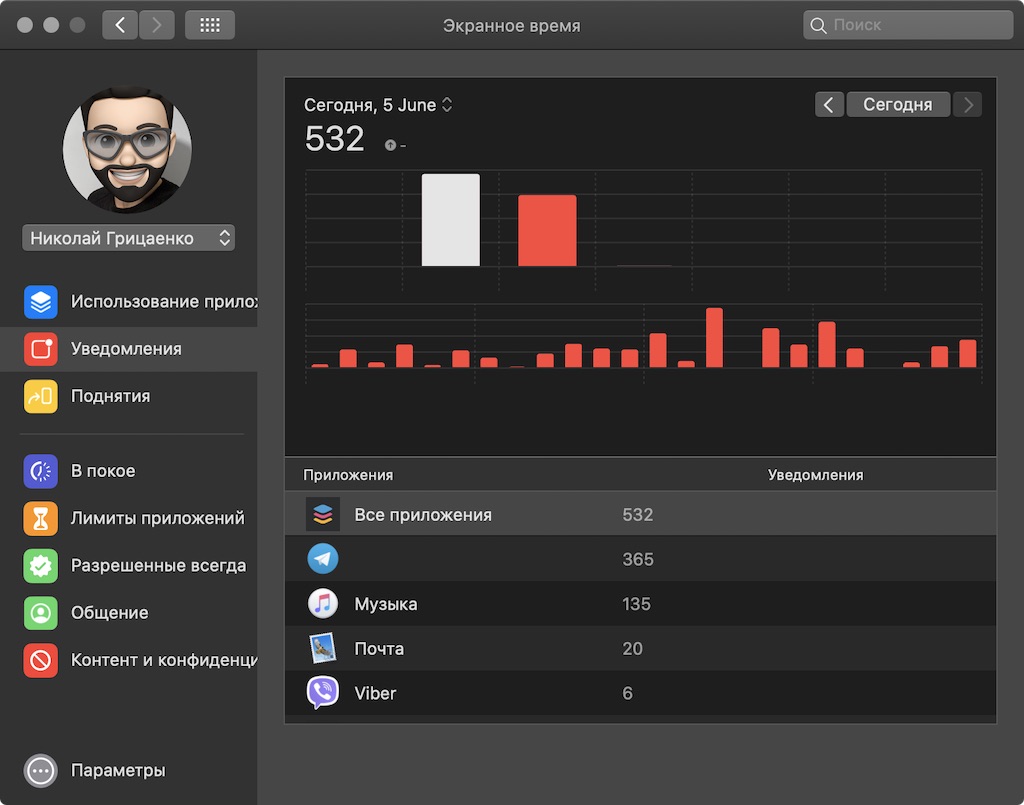Expand the Николай Грицаенко user dropdown
Viewport: 1024px width, 805px height.
pyautogui.click(x=129, y=238)
